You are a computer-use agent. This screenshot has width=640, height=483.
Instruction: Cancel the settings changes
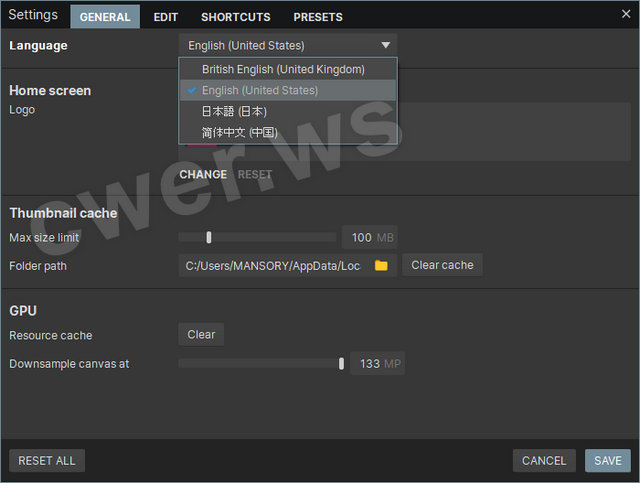[x=544, y=461]
